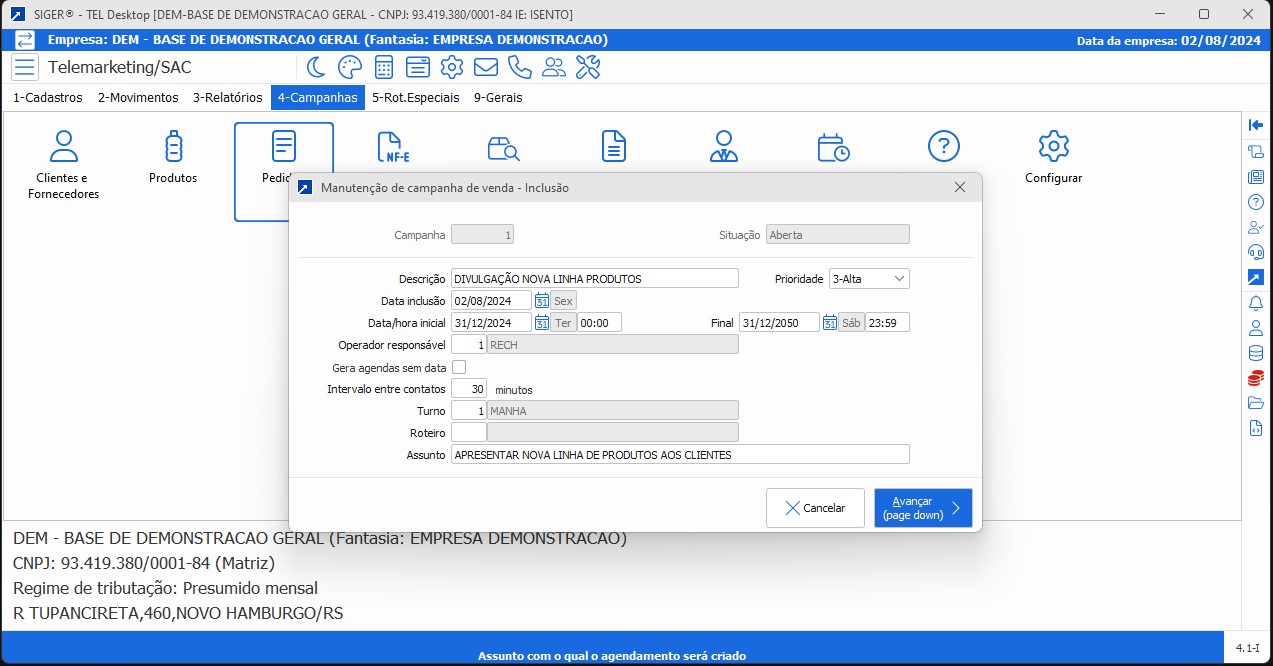Image resolution: width=1273 pixels, height=666 pixels.
Task: Click into the Assunto text field
Action: pos(680,455)
